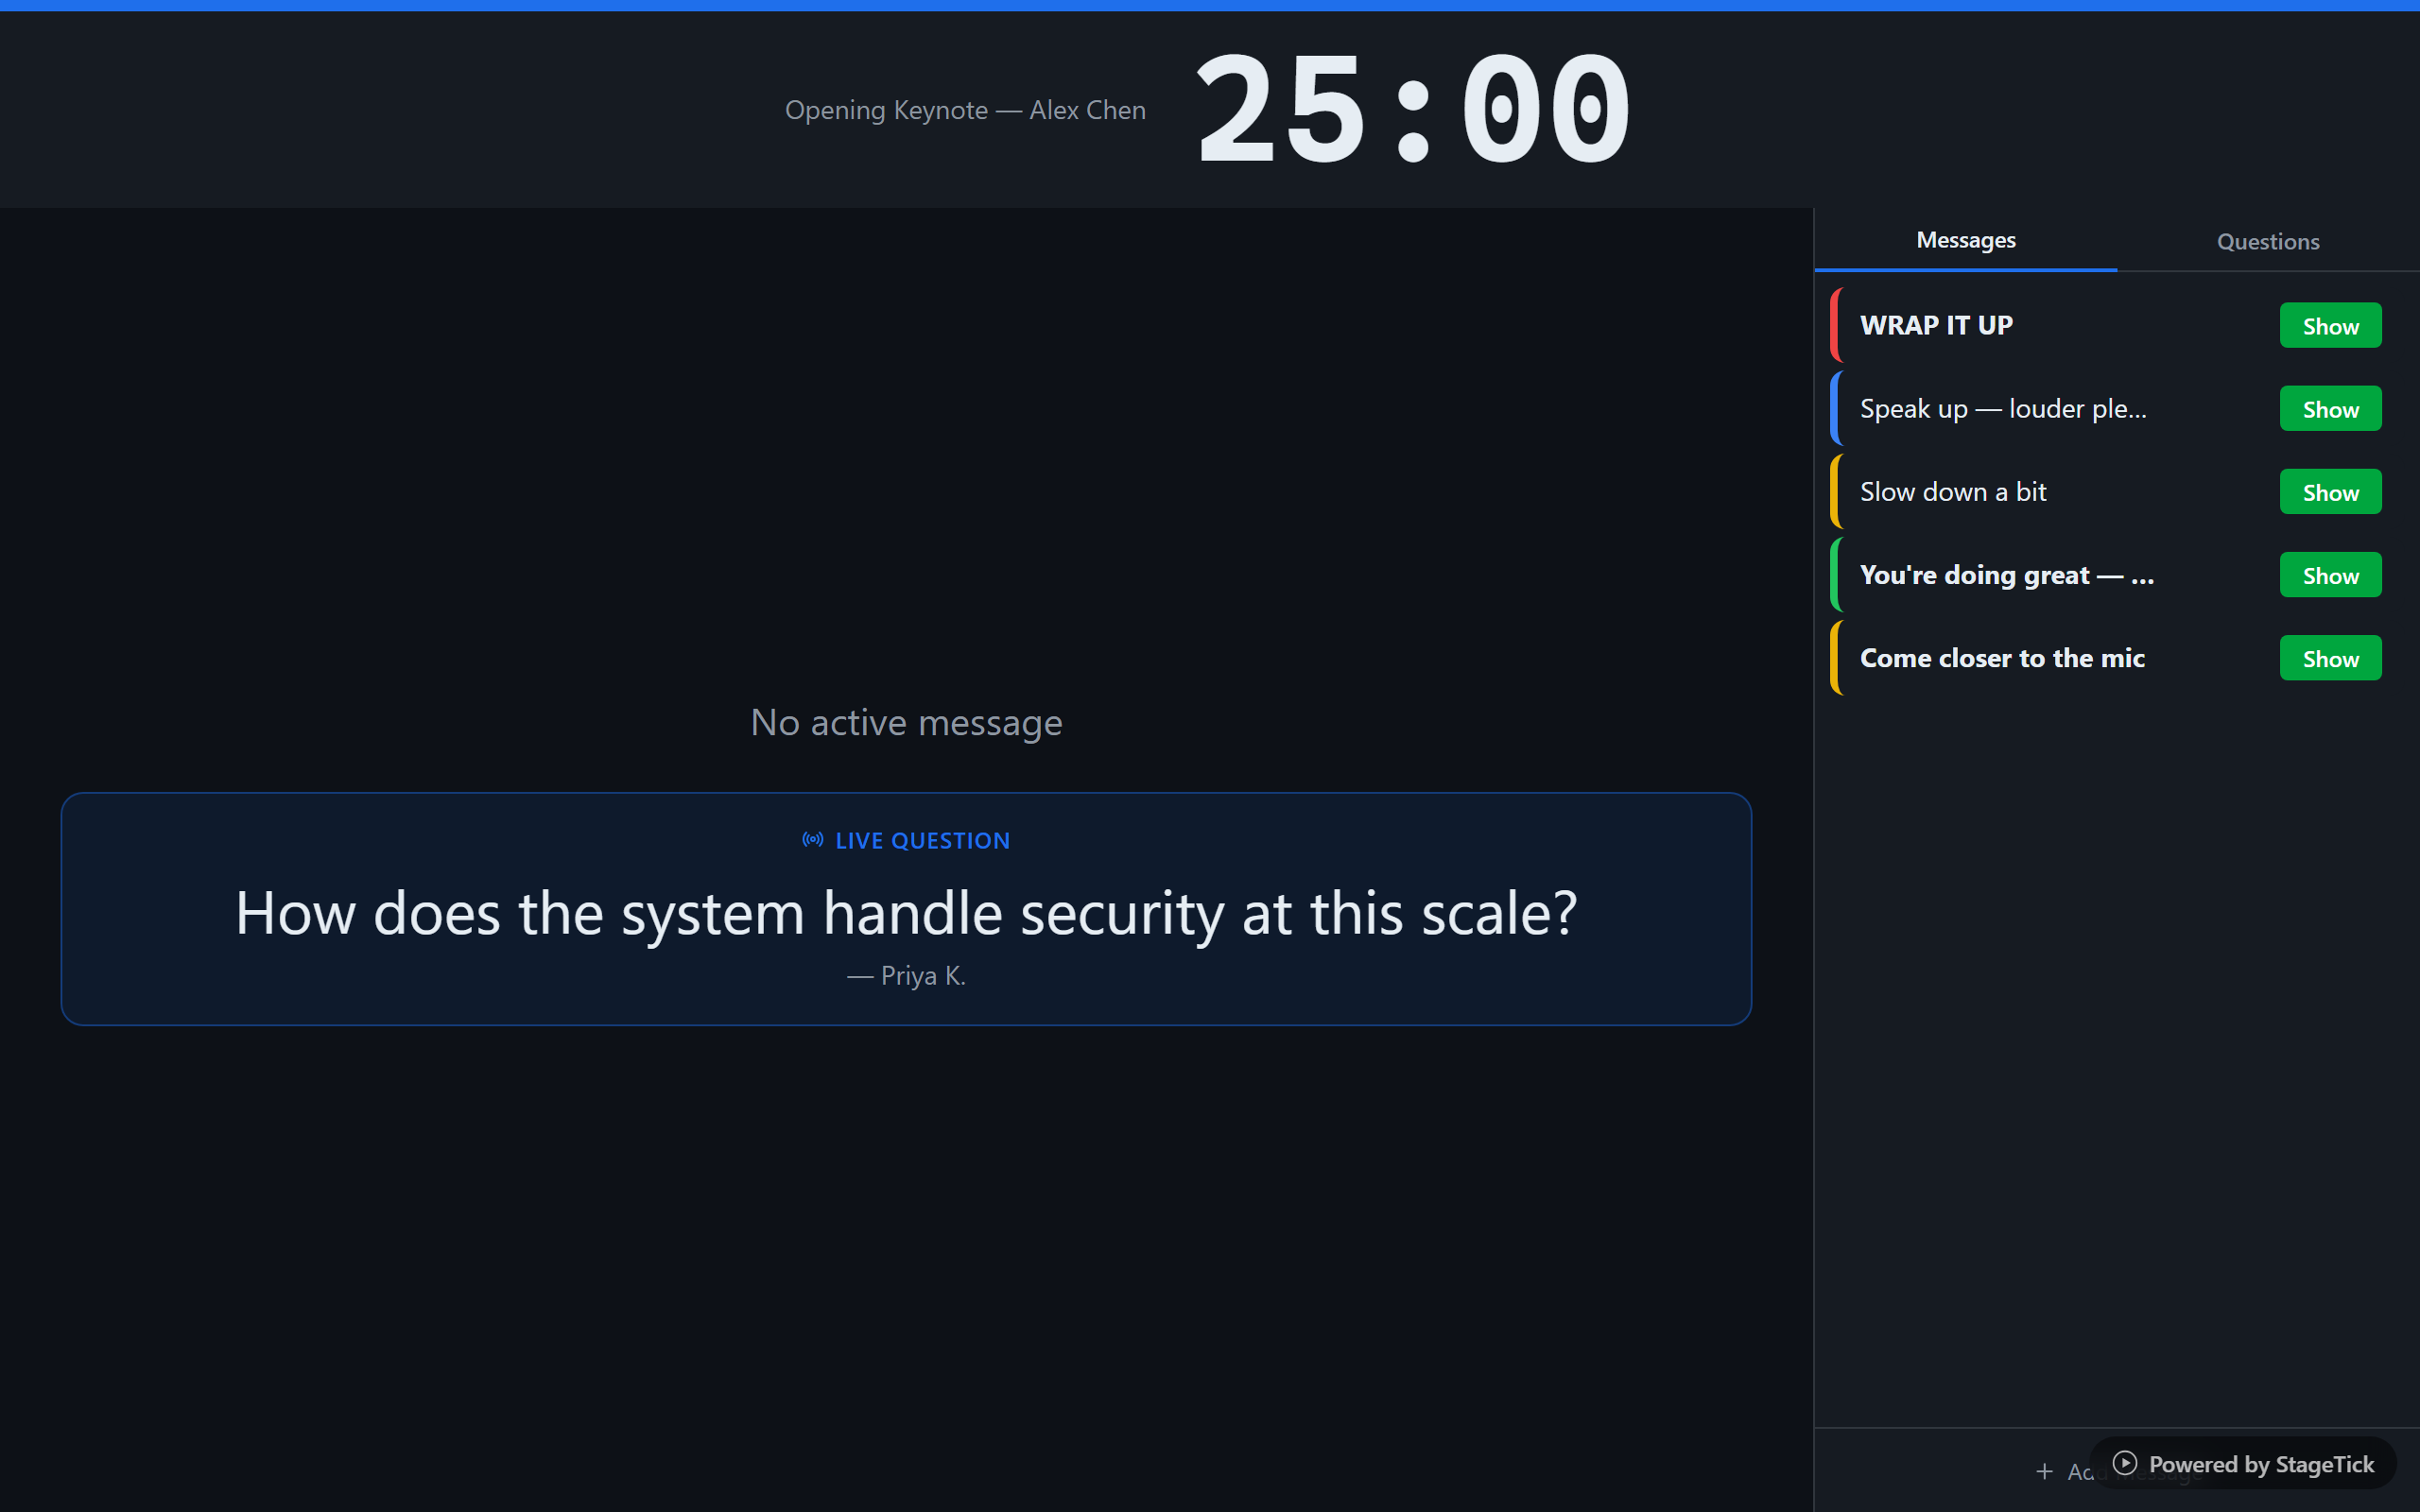
Task: Click the blue accent bar on Speak up message
Action: (1836, 407)
